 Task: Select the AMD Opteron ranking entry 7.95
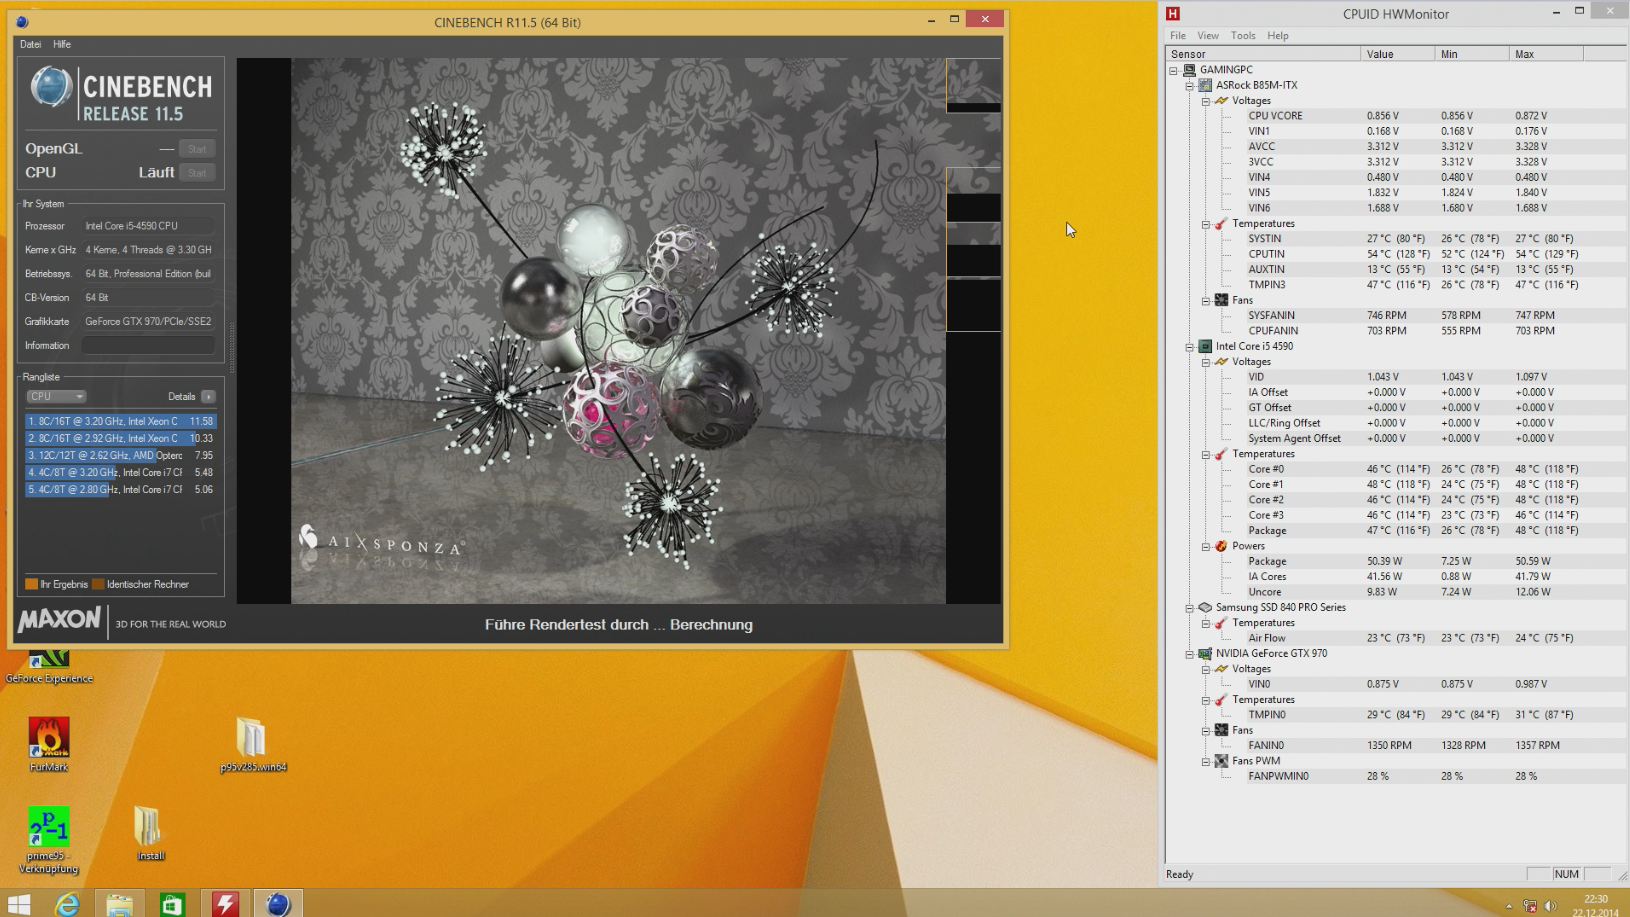[x=120, y=455]
